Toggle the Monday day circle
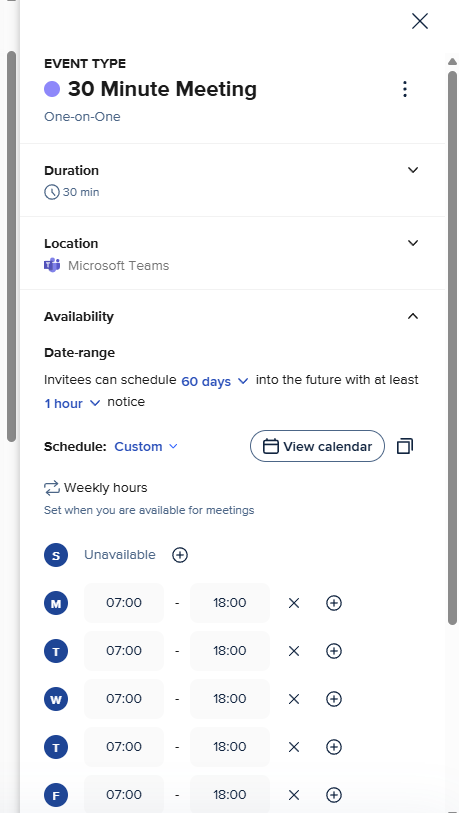Viewport: 459px width, 813px height. click(56, 603)
